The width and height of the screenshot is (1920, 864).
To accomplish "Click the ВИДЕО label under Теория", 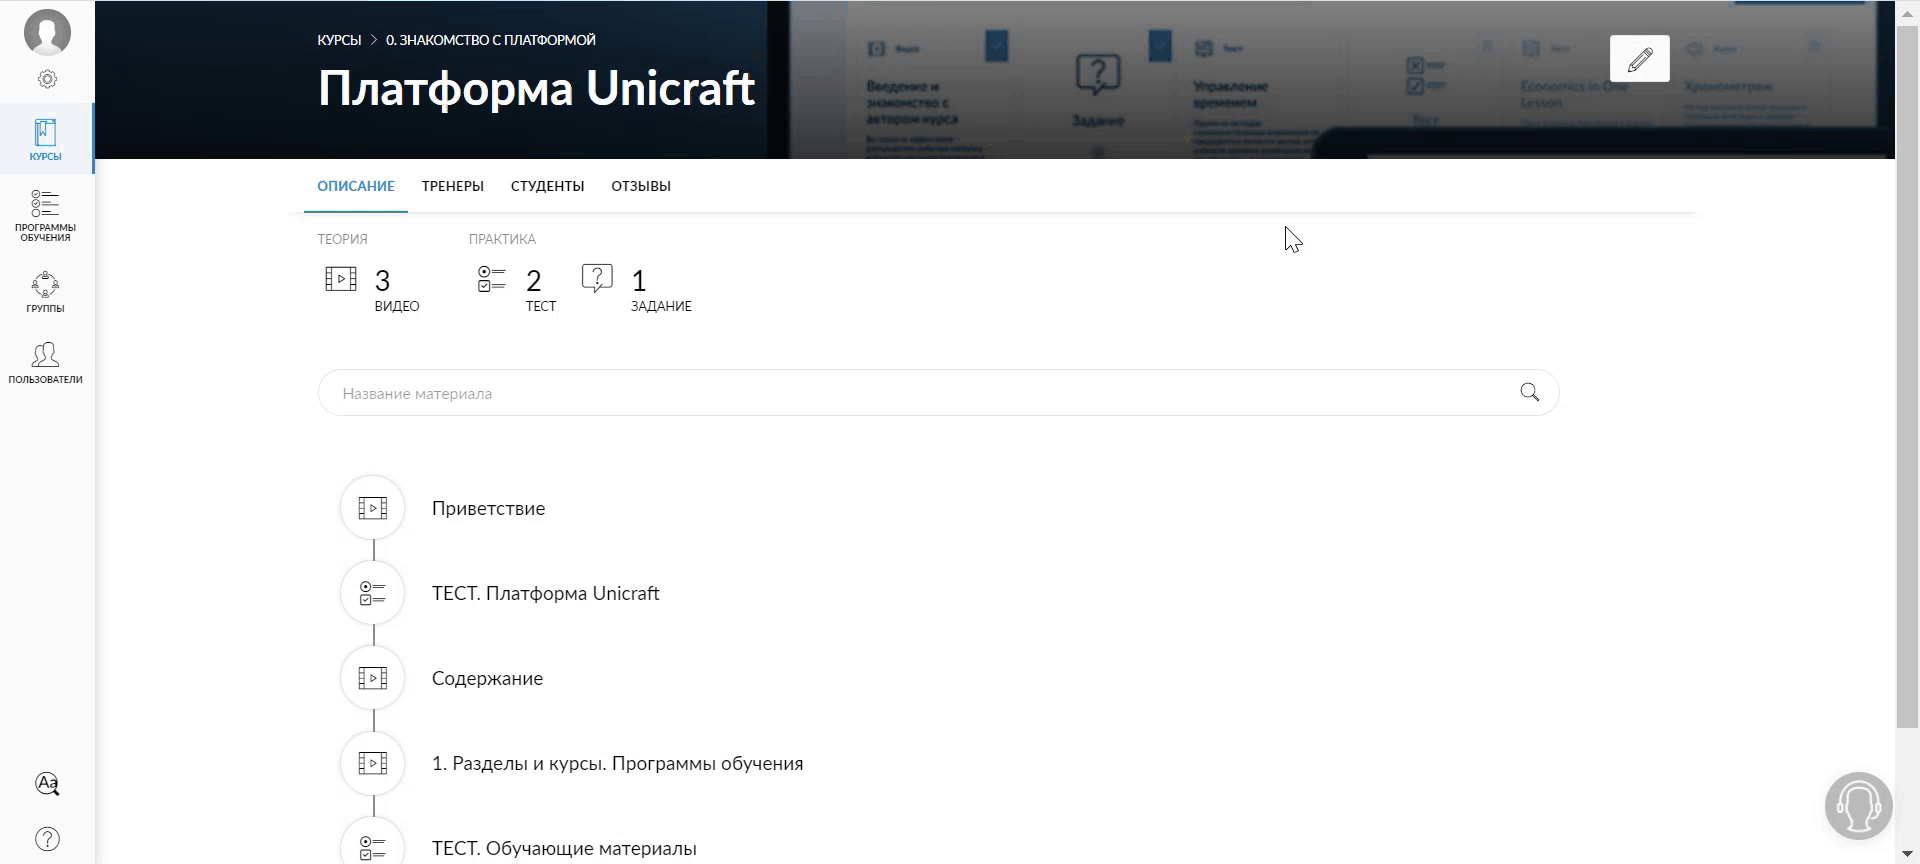I will [397, 306].
